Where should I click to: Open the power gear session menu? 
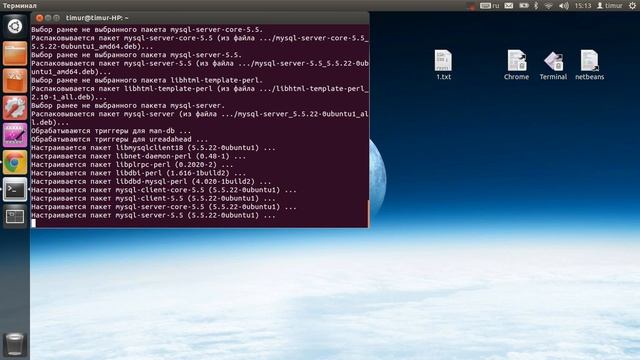click(632, 6)
